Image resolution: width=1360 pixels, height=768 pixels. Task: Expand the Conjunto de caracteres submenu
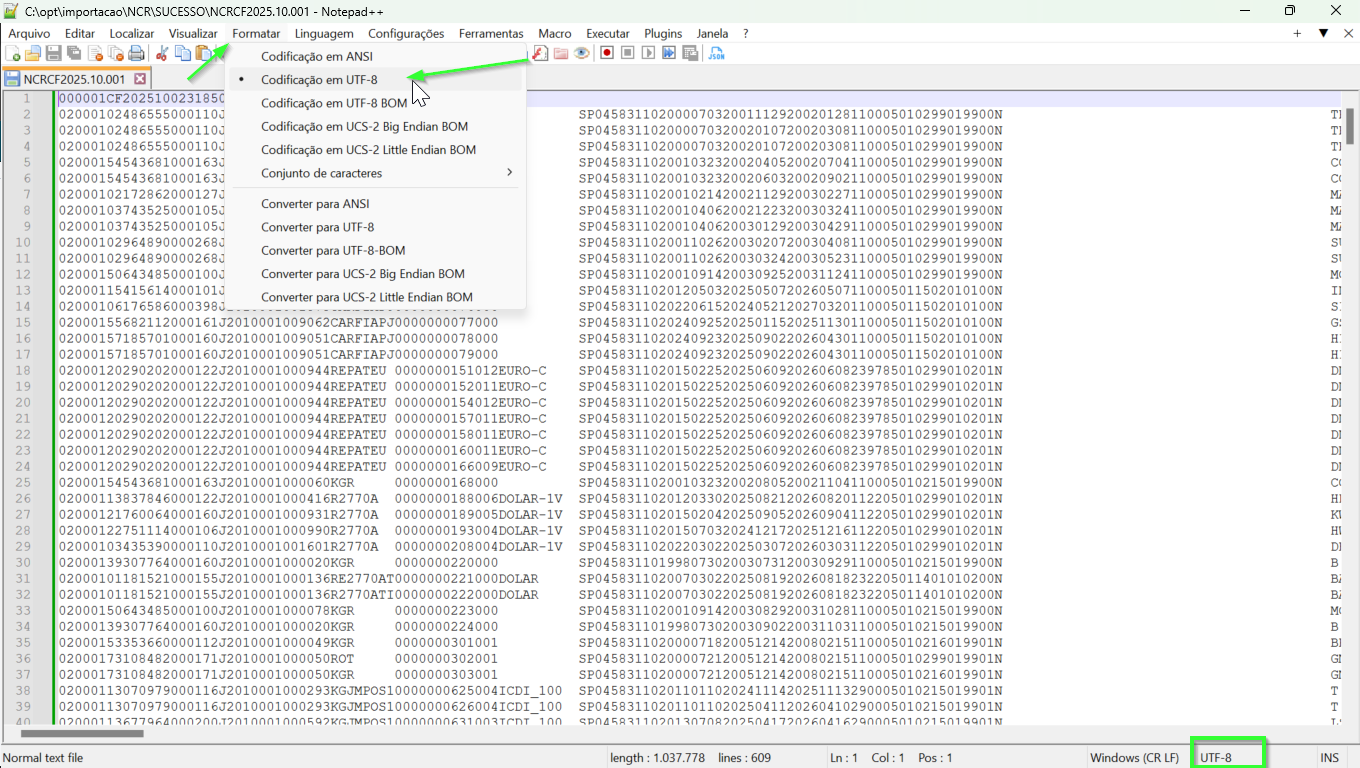[x=376, y=173]
